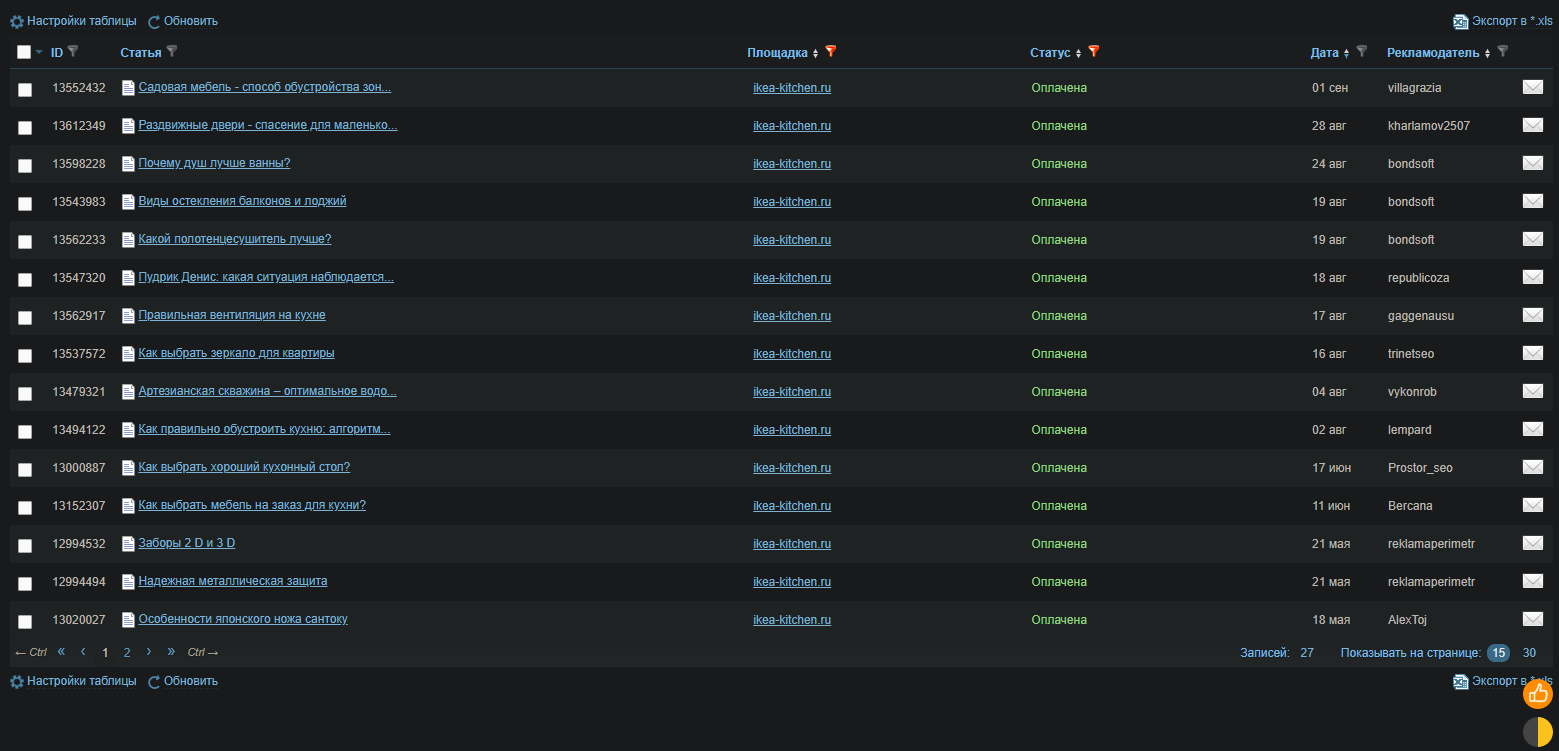This screenshot has height=751, width=1559.
Task: Jump to first page with double arrow
Action: (61, 652)
